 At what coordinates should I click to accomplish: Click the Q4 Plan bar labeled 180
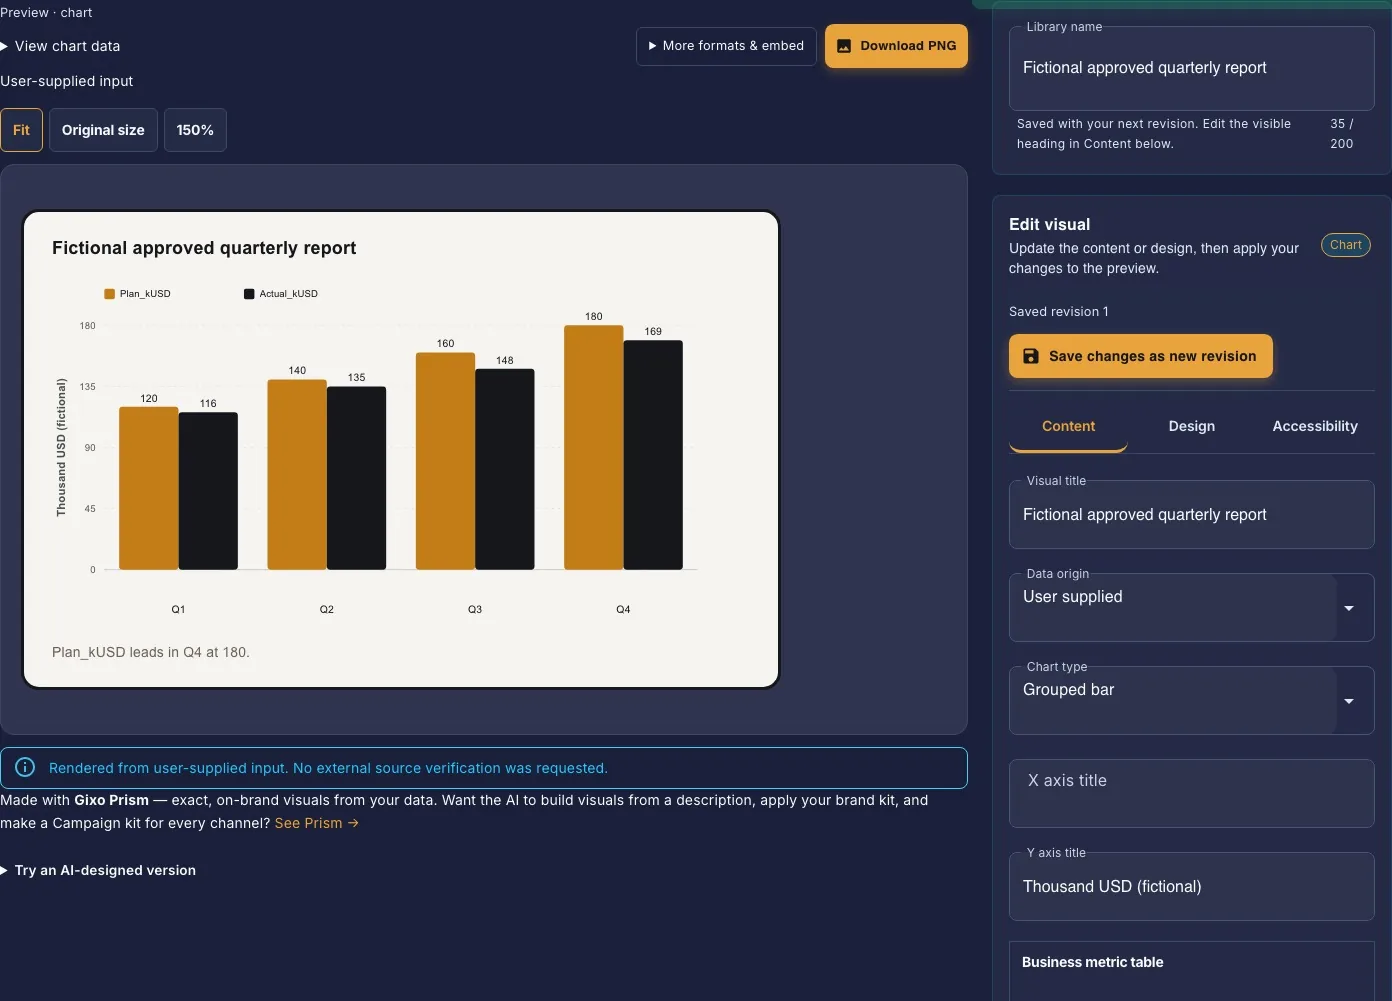tap(593, 447)
